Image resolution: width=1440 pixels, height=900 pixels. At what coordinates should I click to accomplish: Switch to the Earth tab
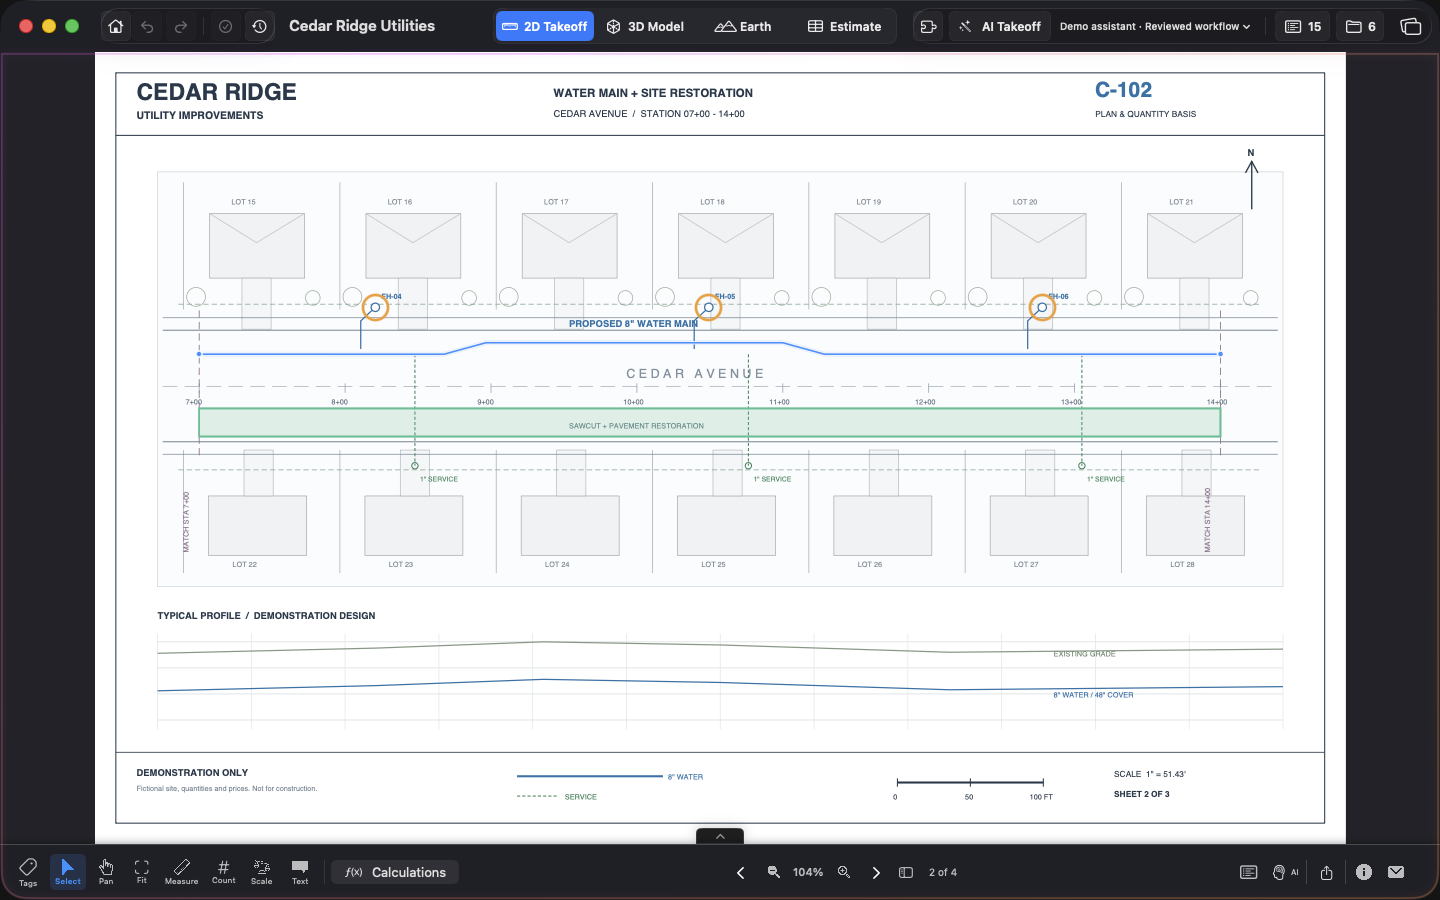tap(743, 27)
